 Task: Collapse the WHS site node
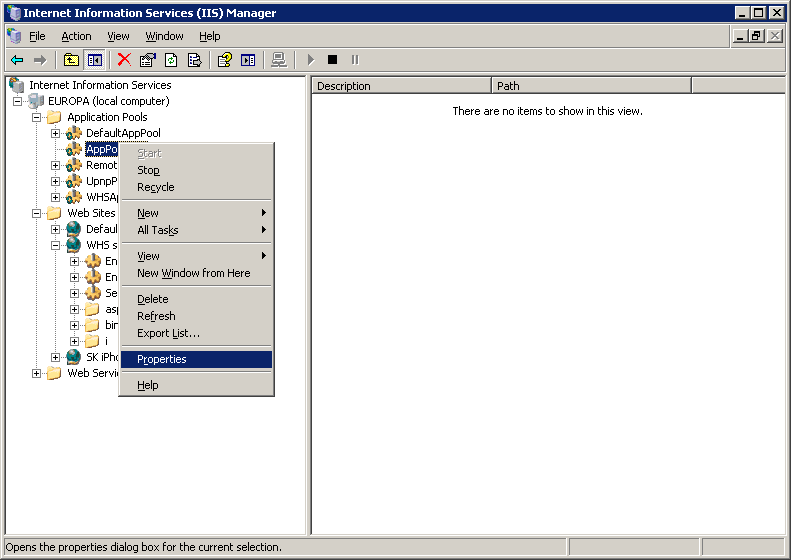tap(55, 246)
